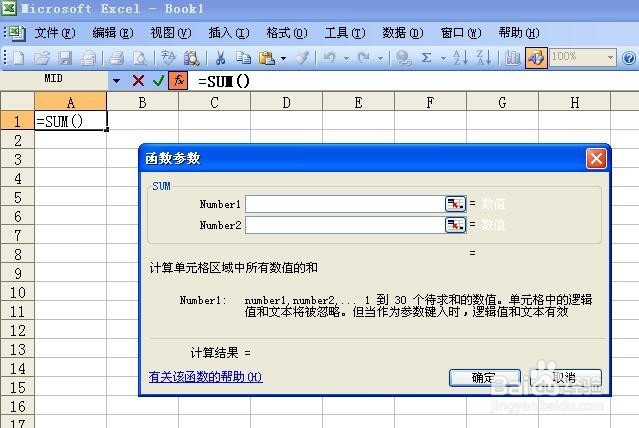Open the Paste options dropdown arrow

pyautogui.click(x=283, y=58)
